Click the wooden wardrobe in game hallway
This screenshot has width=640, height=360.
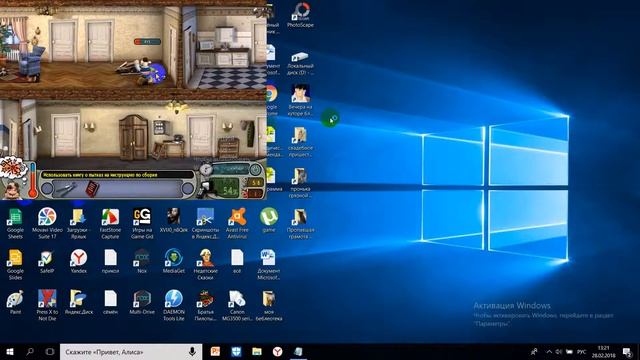click(133, 138)
